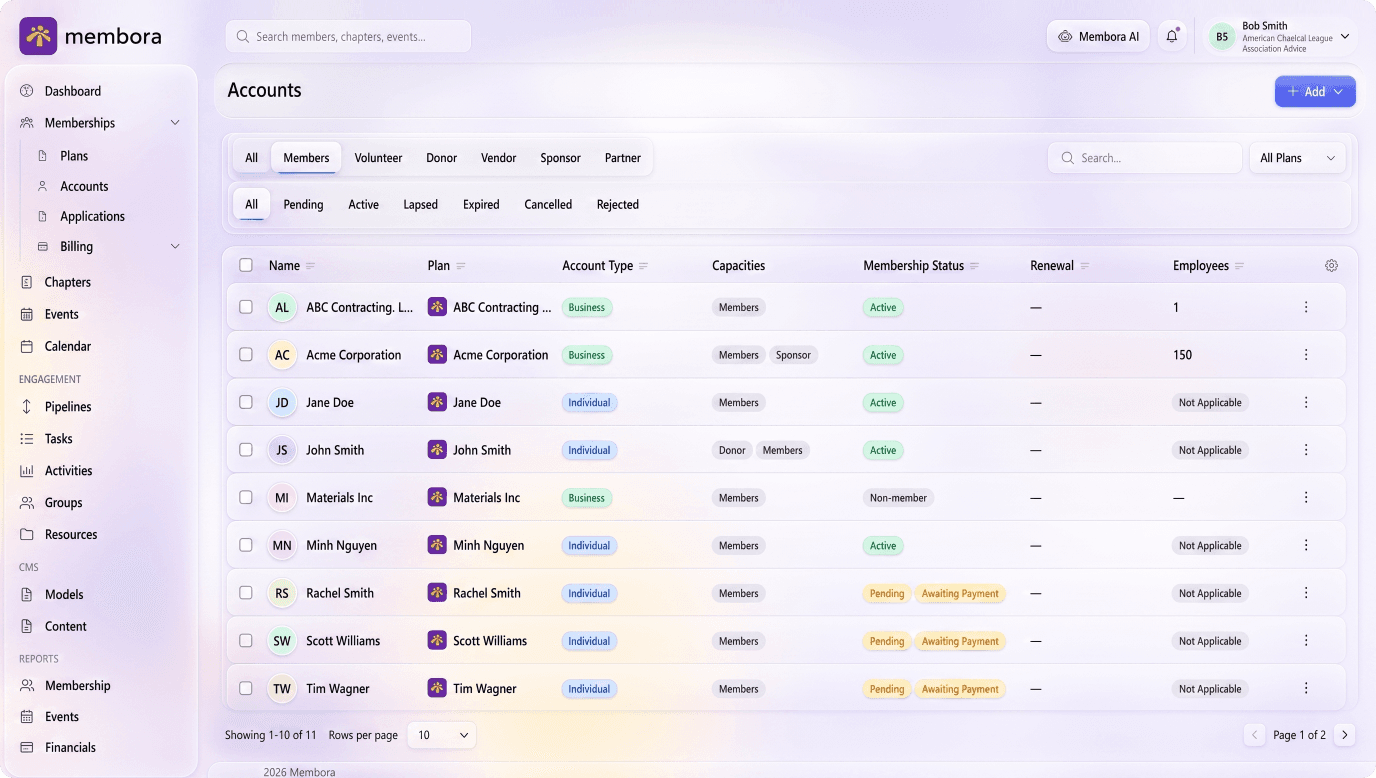Select the John Smith row checkbox
The width and height of the screenshot is (1376, 778).
click(246, 450)
